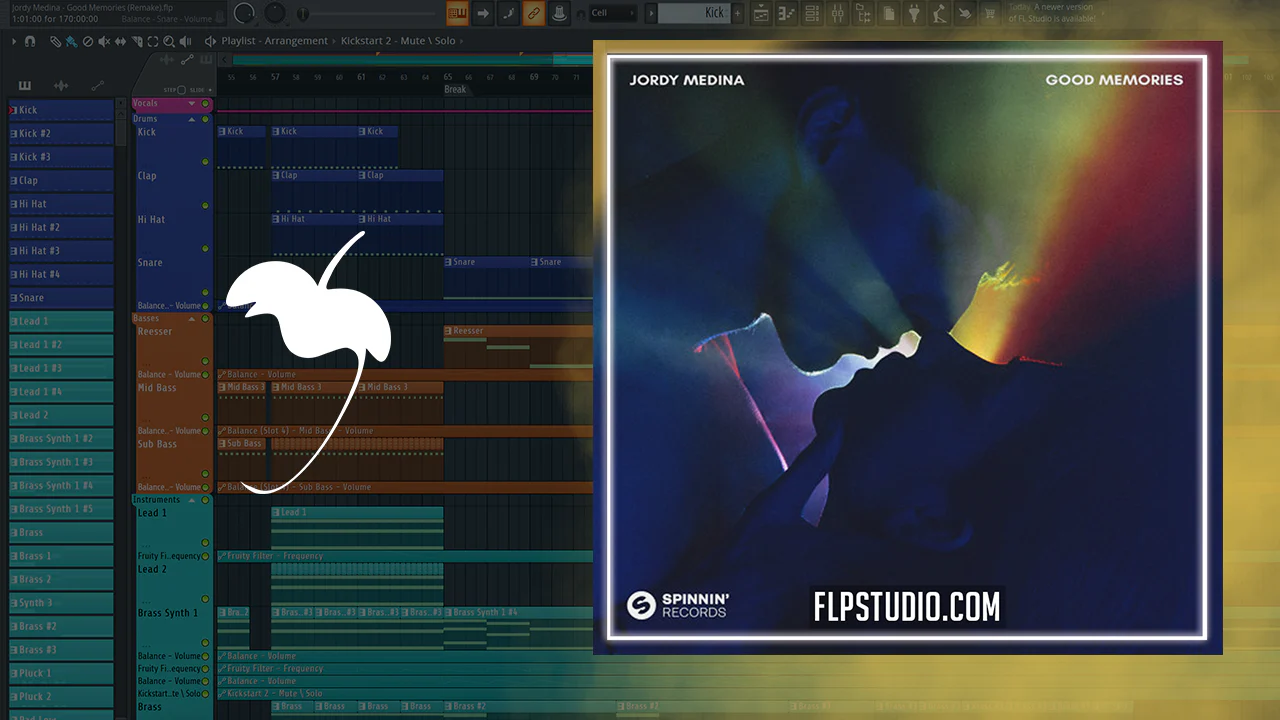Select the Zoom magnifier tool

(x=168, y=41)
